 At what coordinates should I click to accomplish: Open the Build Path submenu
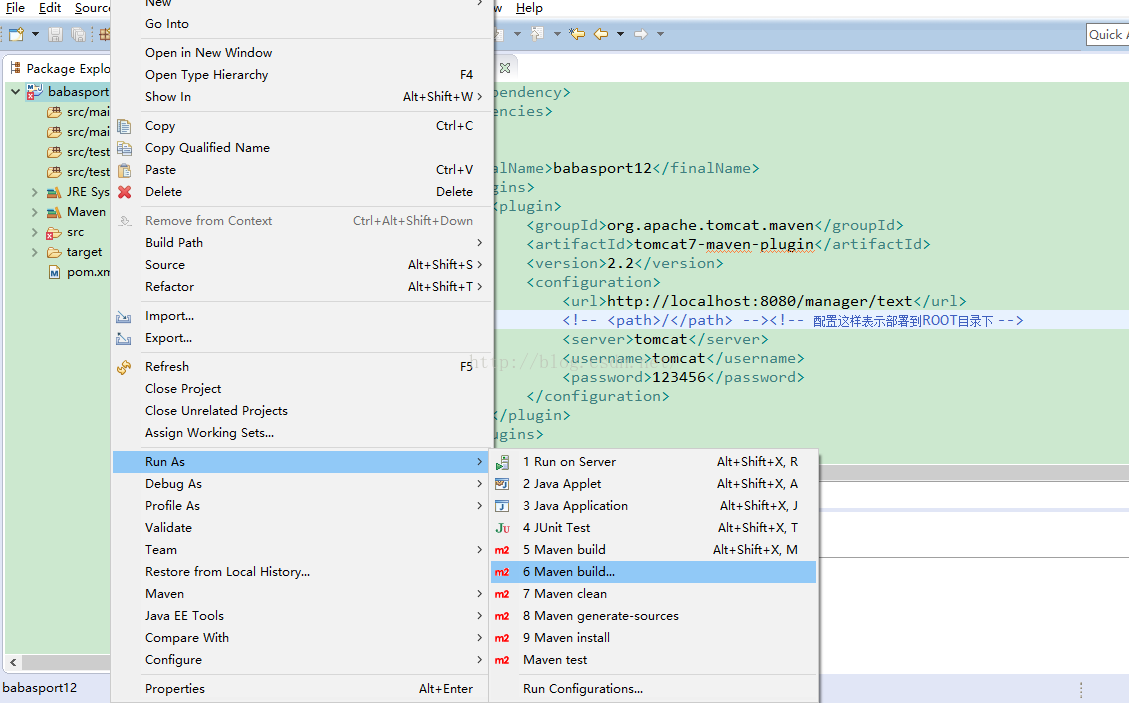tap(302, 243)
